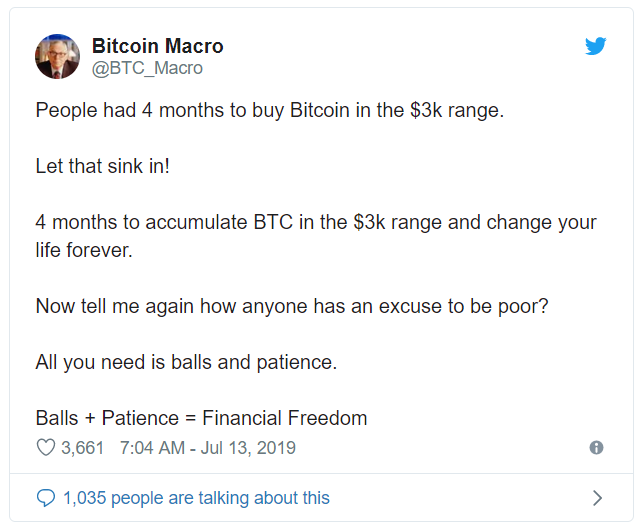
Task: View 1,035 people are talking about this
Action: point(196,498)
